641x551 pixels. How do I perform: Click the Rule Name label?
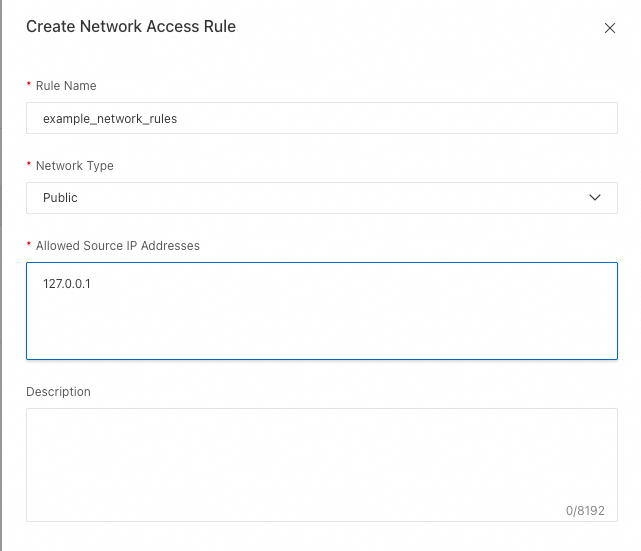(66, 86)
